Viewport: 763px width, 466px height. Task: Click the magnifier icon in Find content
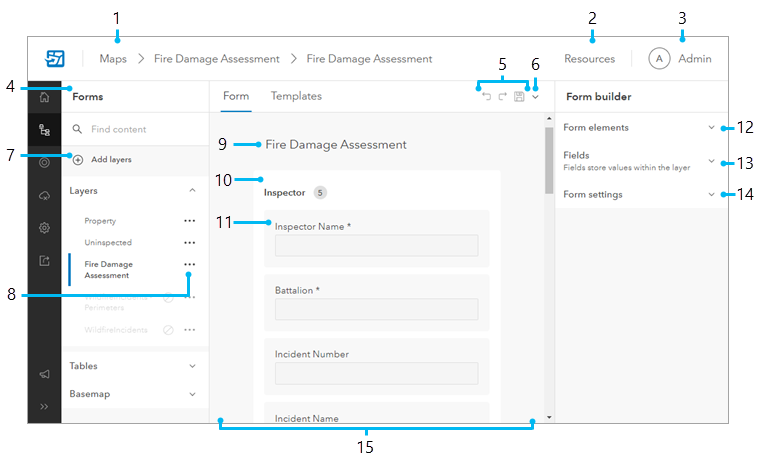pyautogui.click(x=77, y=129)
